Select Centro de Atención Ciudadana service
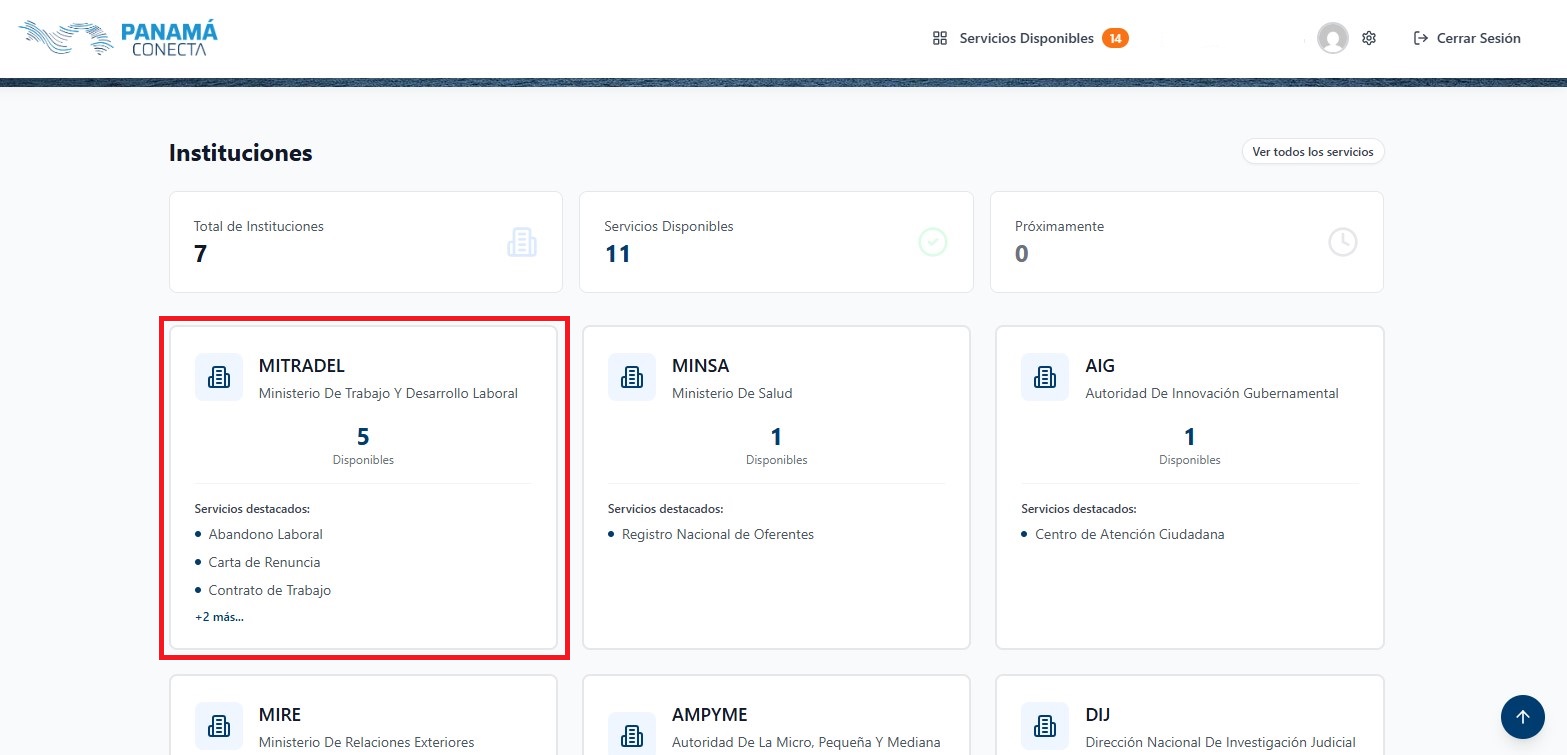Viewport: 1567px width, 755px height. [1129, 534]
